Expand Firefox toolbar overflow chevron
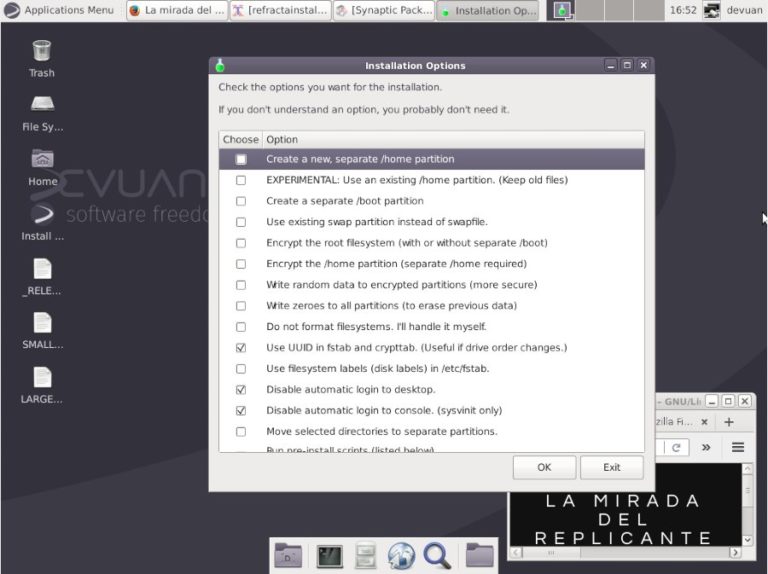768x574 pixels. (706, 447)
